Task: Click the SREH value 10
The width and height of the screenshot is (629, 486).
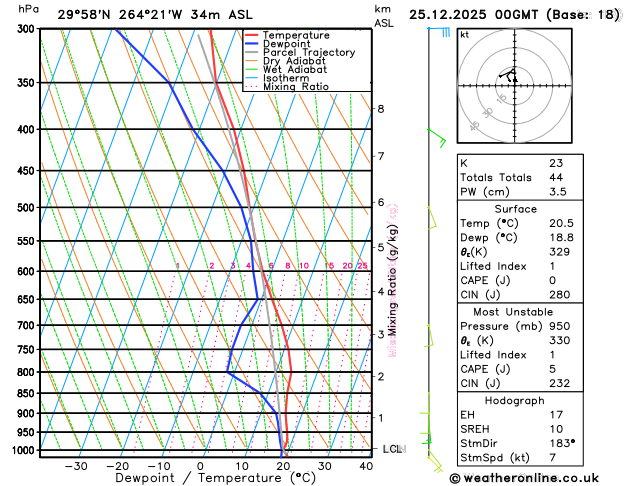Action: [556, 429]
